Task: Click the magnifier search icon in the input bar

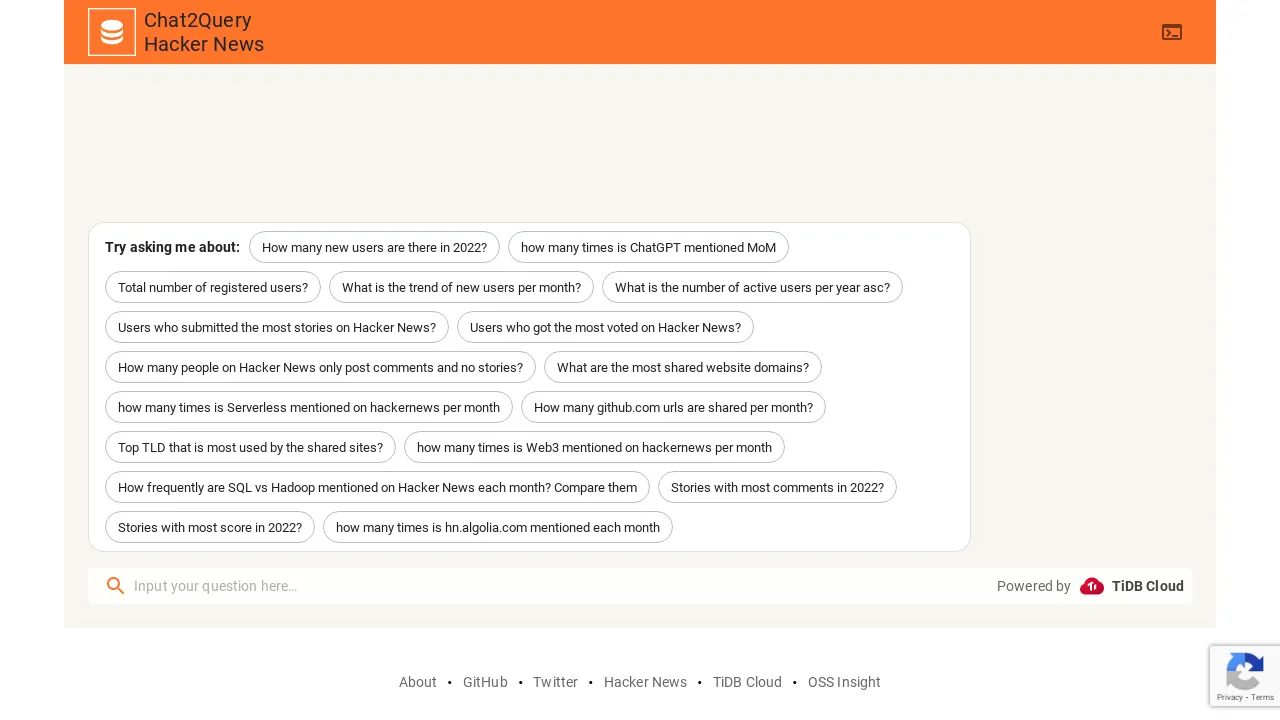Action: point(116,586)
